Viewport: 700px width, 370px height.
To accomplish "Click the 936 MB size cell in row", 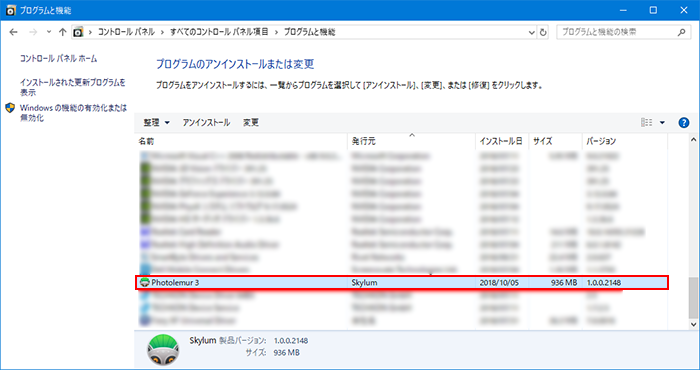I will pyautogui.click(x=563, y=283).
